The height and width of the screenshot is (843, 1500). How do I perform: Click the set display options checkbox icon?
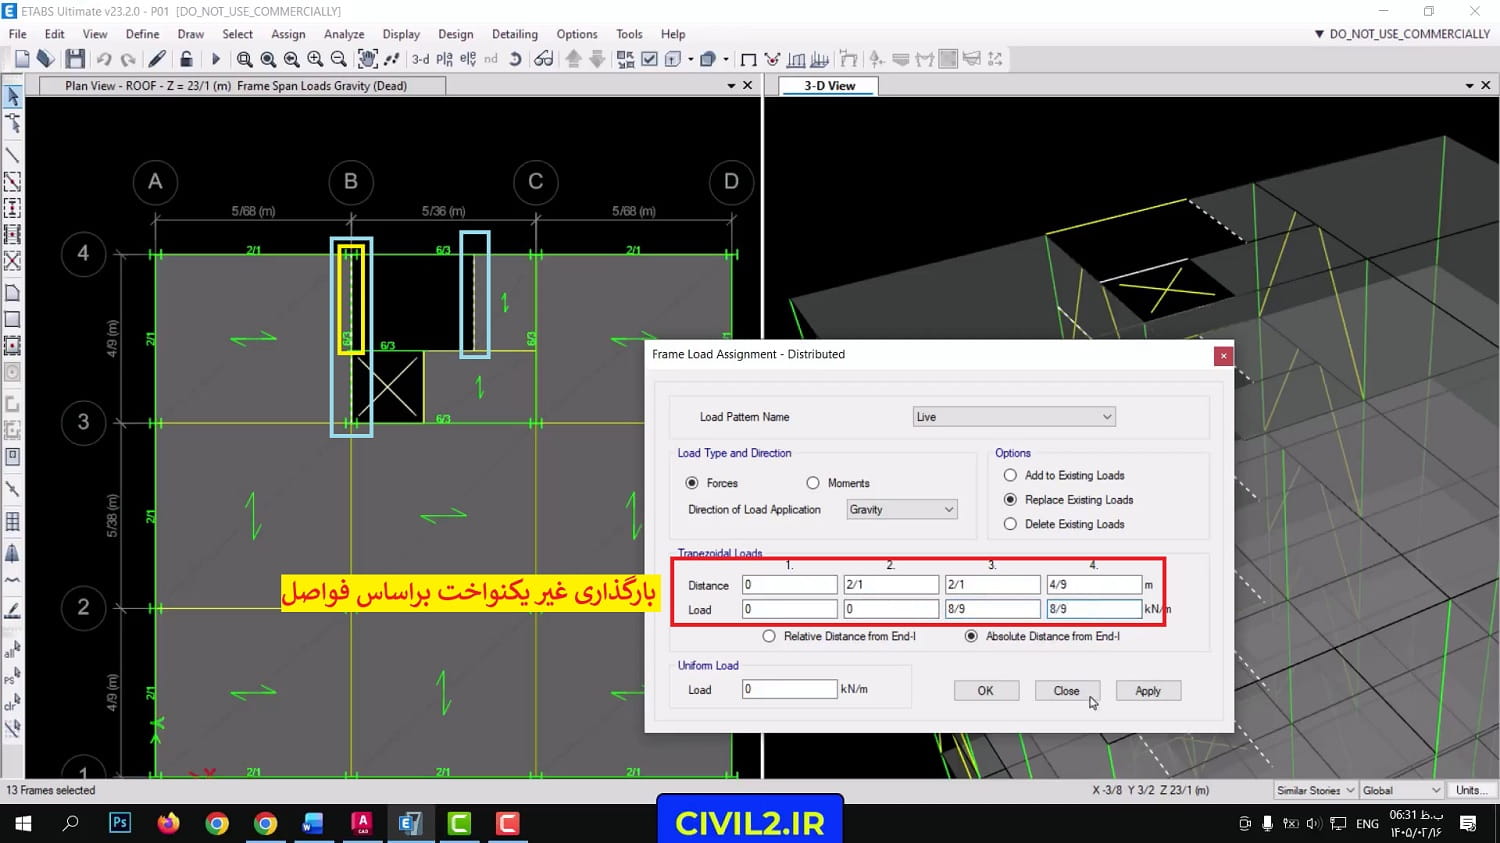pyautogui.click(x=649, y=59)
